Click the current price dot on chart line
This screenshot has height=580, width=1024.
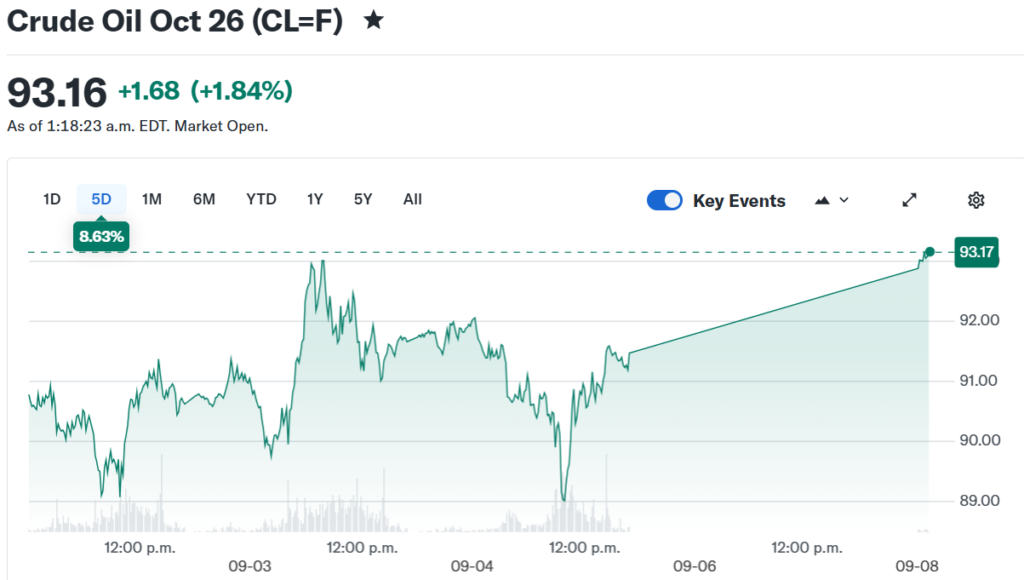(x=929, y=252)
